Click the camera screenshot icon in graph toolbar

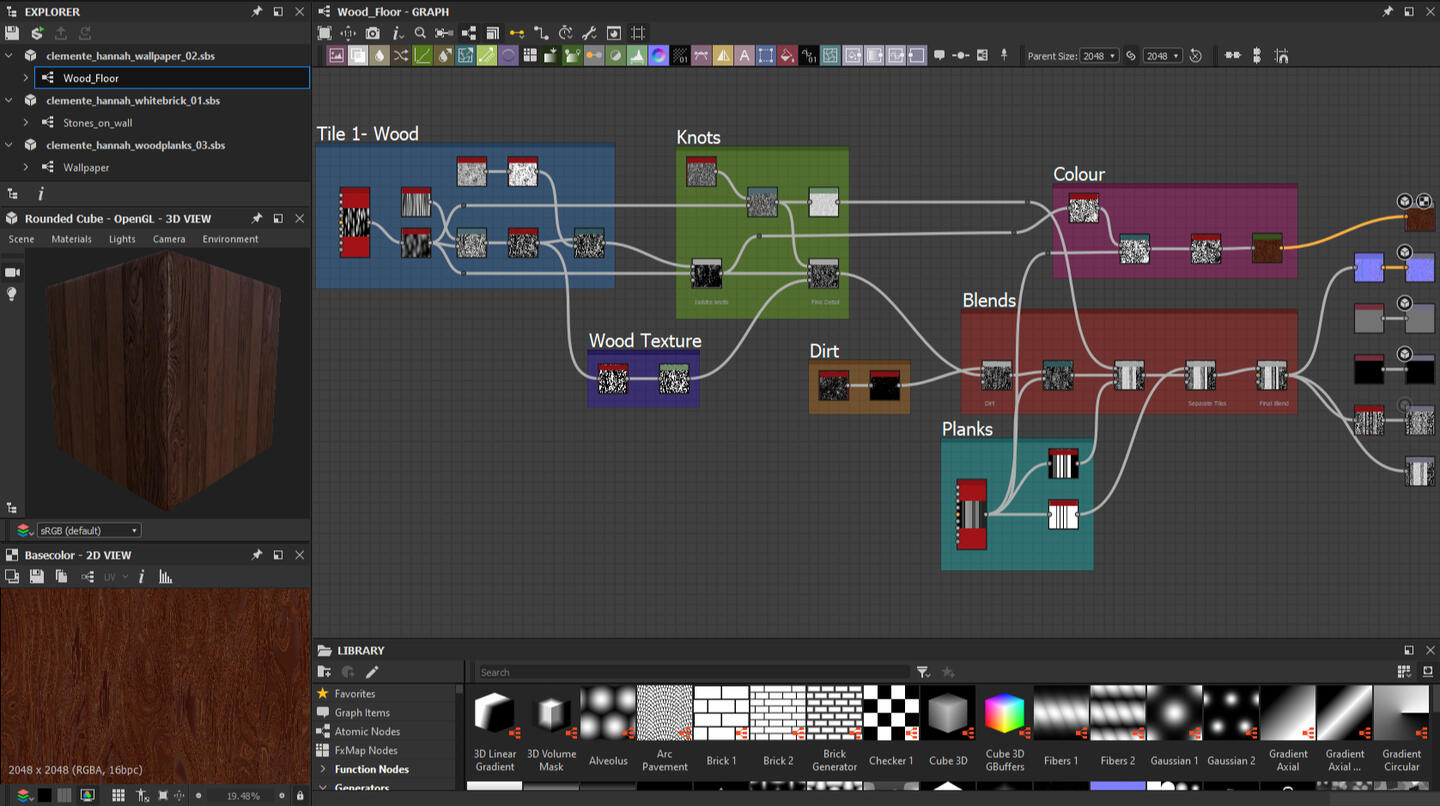pyautogui.click(x=372, y=33)
